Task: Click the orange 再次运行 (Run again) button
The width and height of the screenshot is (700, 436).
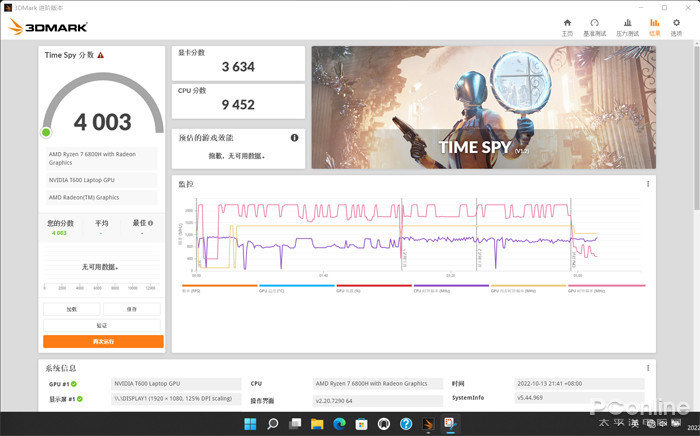Action: pos(103,341)
